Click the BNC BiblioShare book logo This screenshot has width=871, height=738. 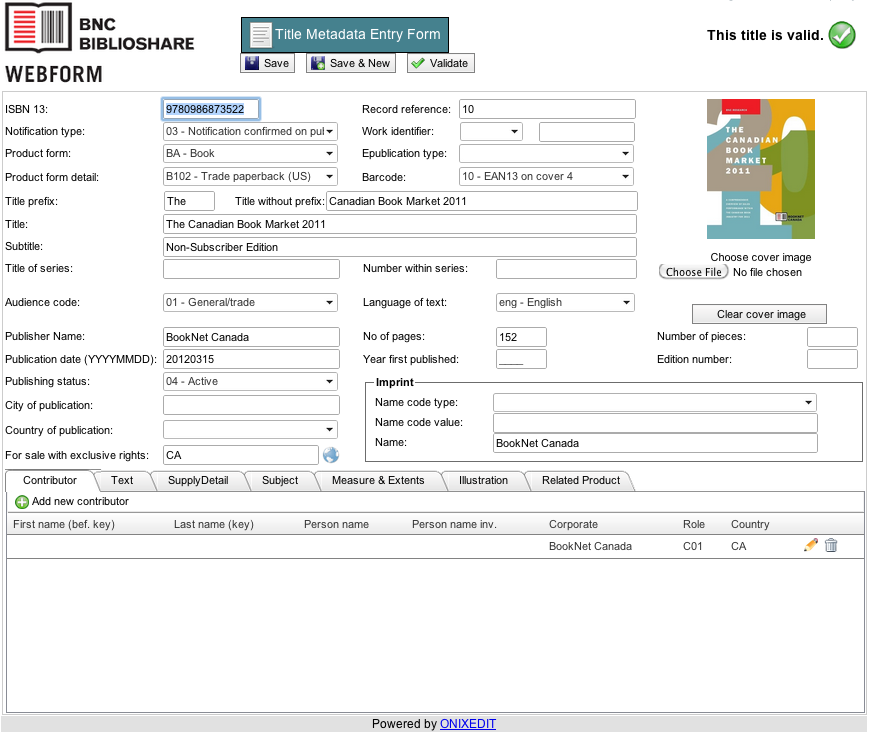point(38,27)
